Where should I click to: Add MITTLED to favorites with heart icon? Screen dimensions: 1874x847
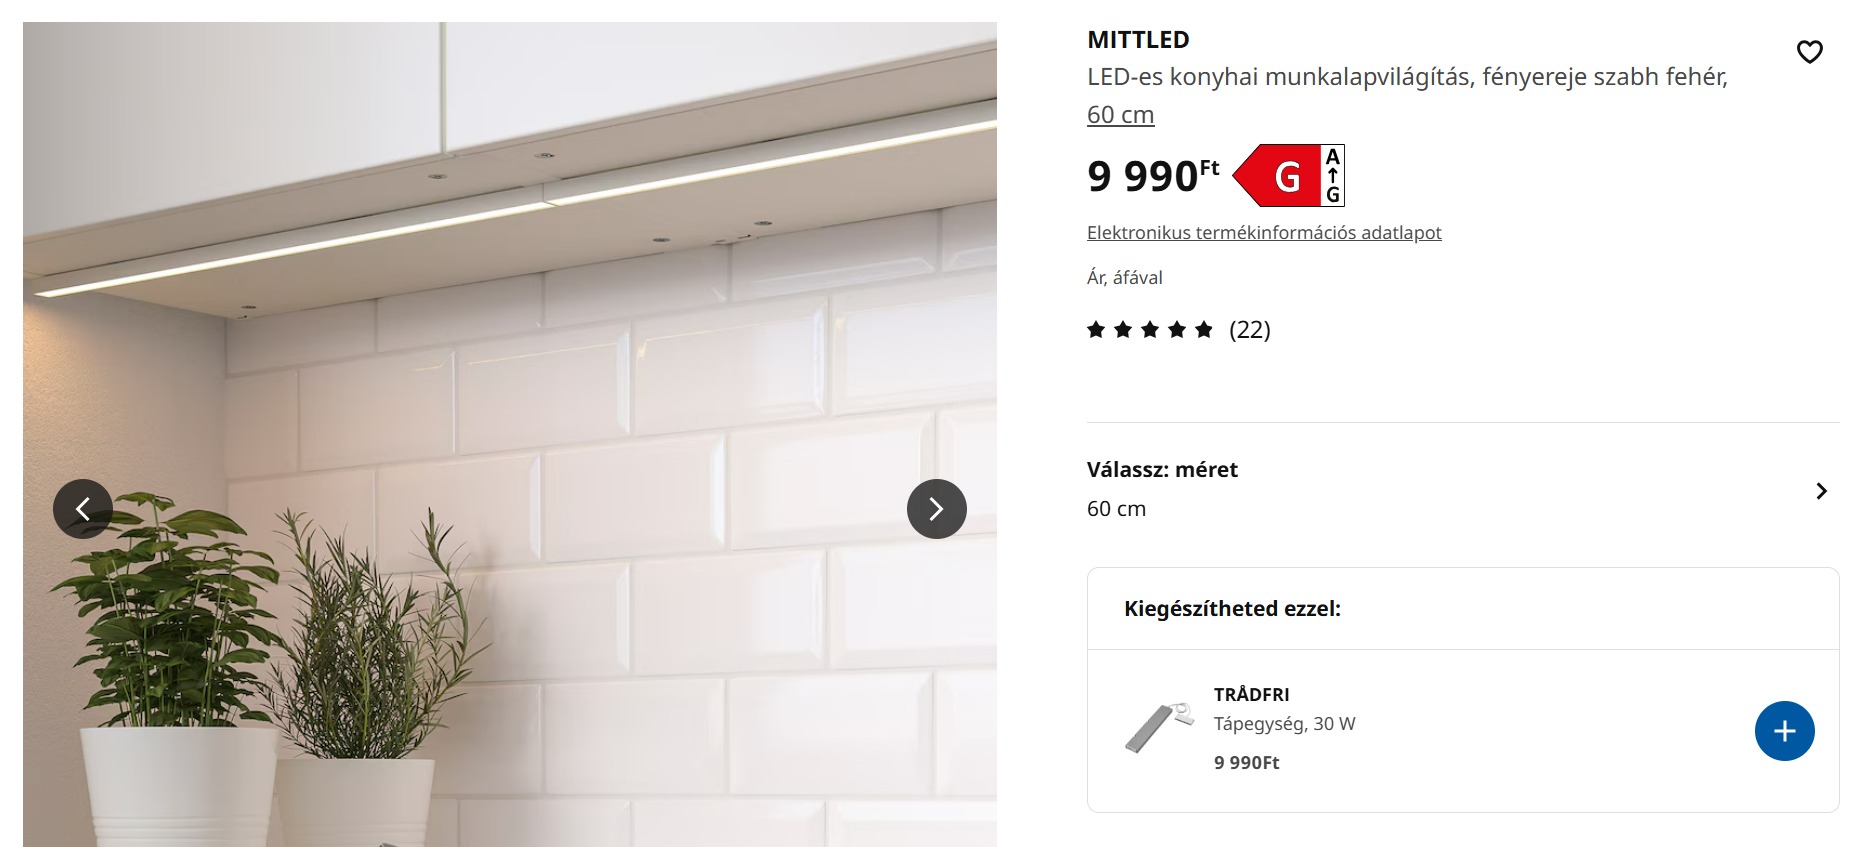tap(1809, 52)
